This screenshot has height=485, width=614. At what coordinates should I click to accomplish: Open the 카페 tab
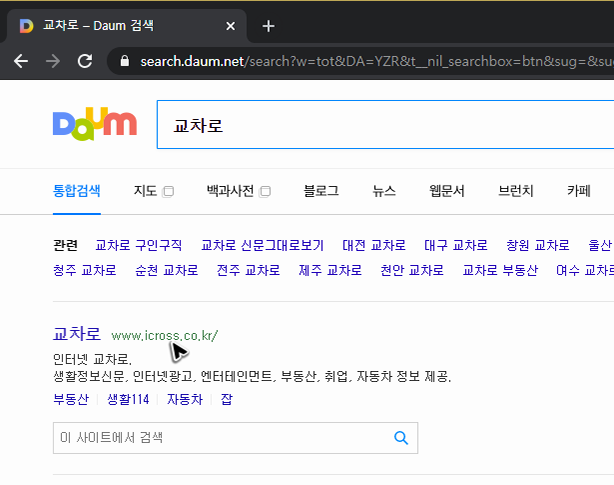point(579,191)
